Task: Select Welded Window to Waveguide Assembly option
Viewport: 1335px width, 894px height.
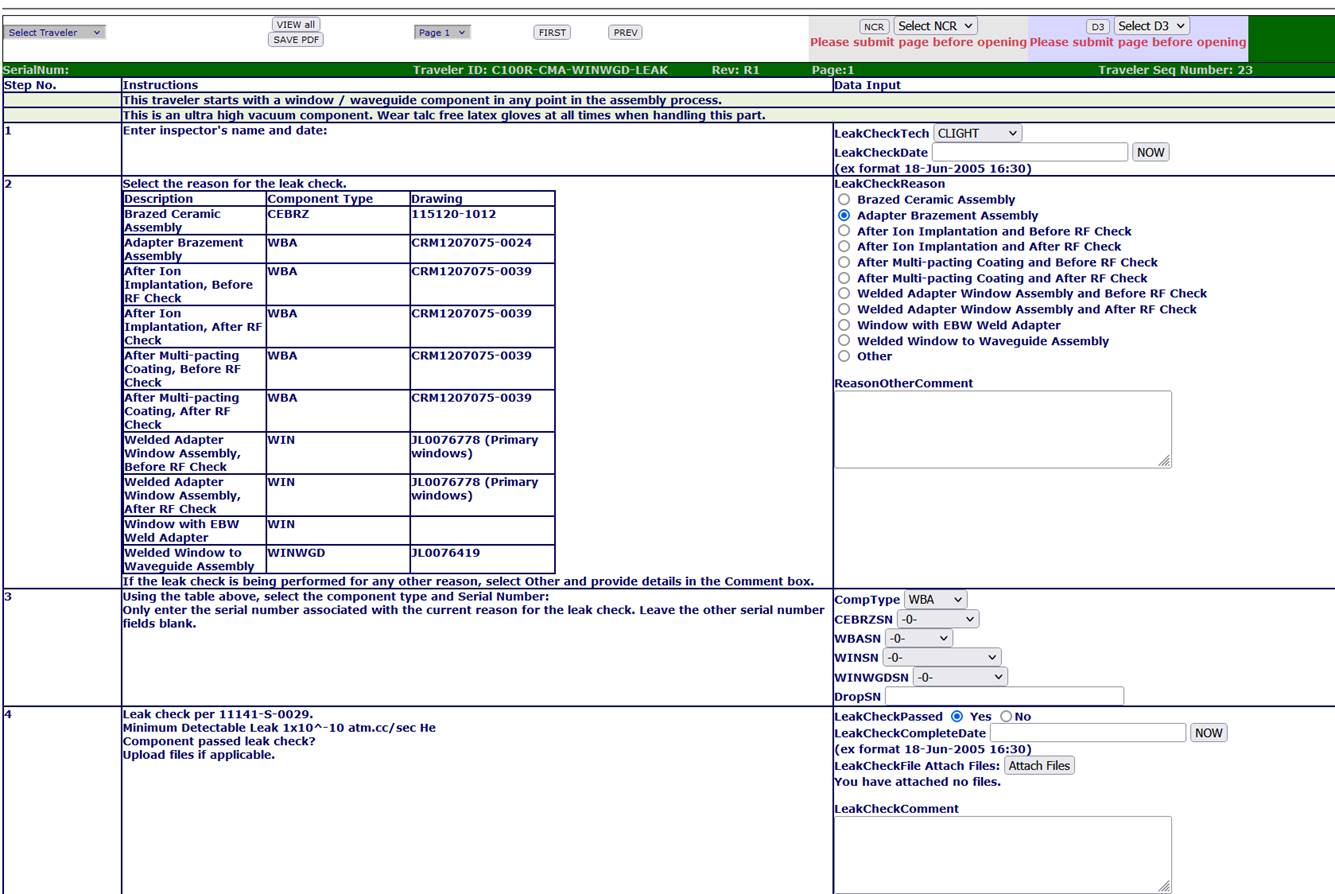Action: (x=845, y=341)
